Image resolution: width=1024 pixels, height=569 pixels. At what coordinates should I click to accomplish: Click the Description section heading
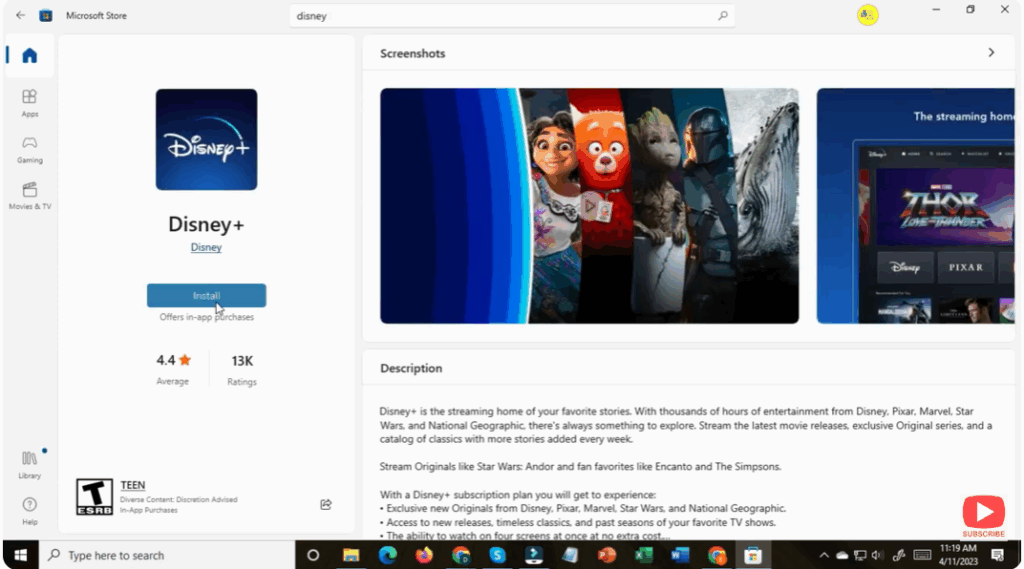tap(411, 368)
